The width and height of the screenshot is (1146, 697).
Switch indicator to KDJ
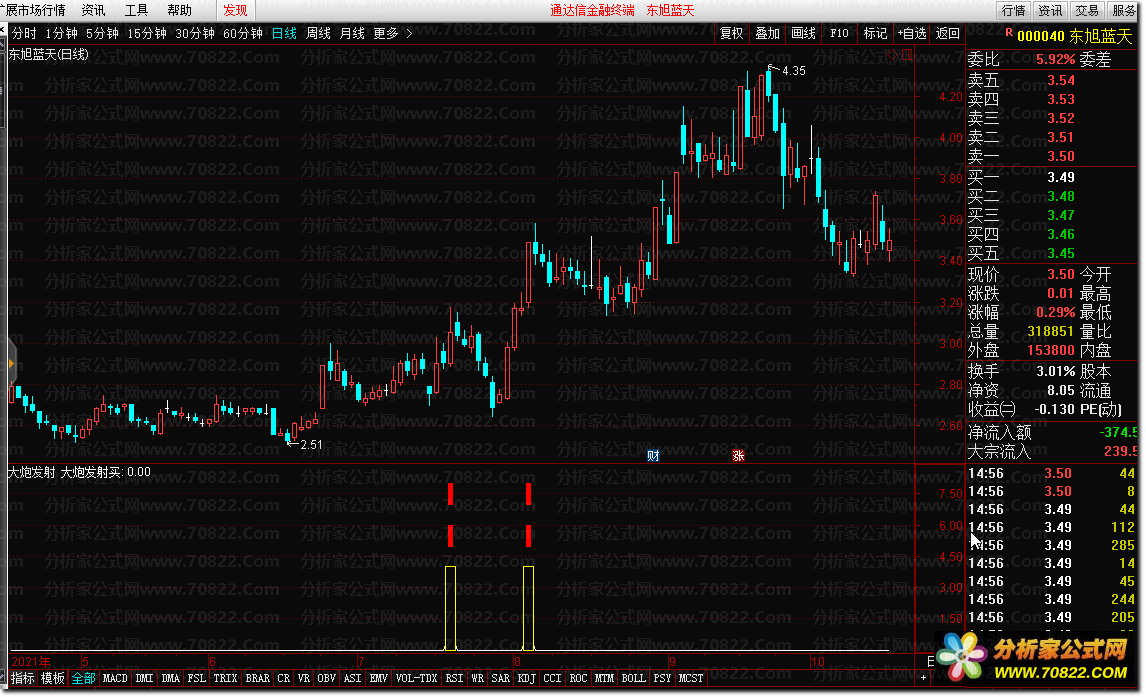click(x=526, y=678)
